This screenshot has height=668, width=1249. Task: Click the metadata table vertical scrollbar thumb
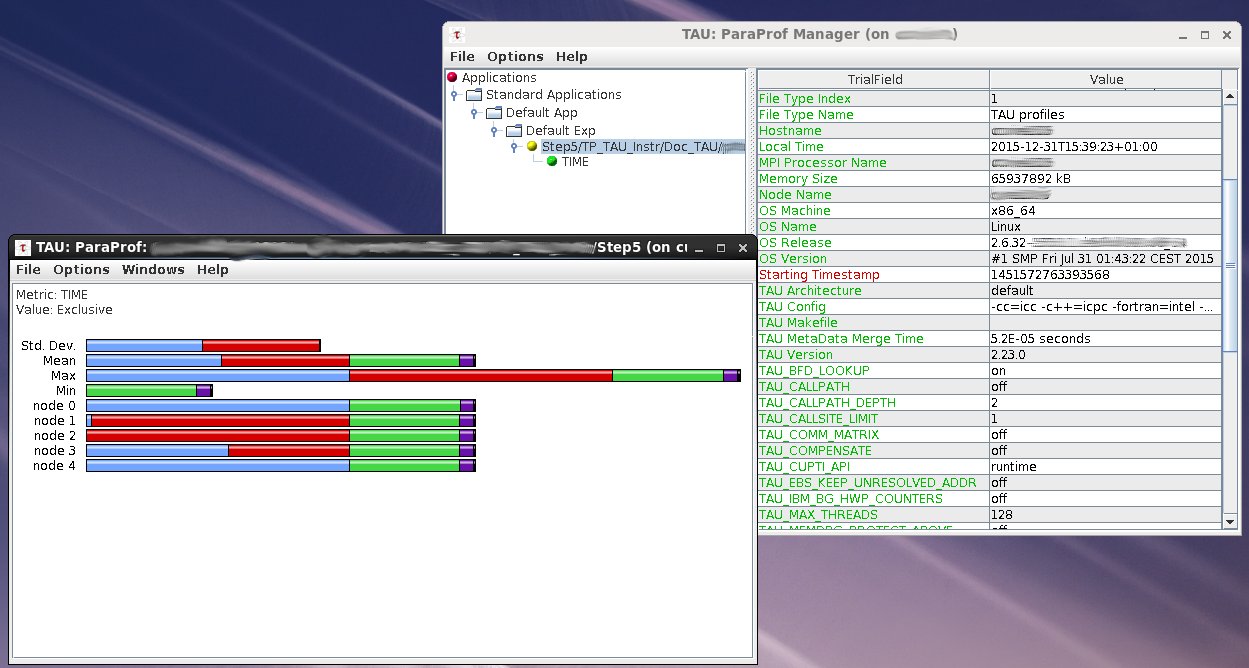pyautogui.click(x=1230, y=265)
